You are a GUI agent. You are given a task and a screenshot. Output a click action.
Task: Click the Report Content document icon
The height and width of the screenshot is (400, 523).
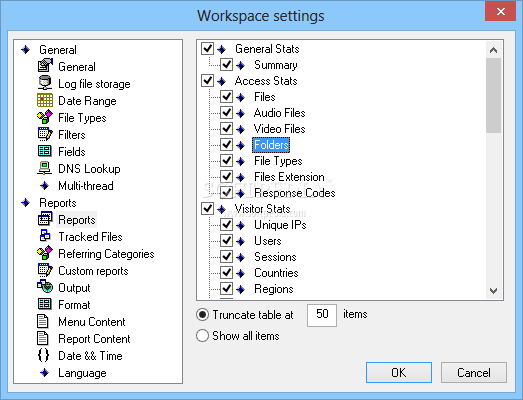point(42,338)
